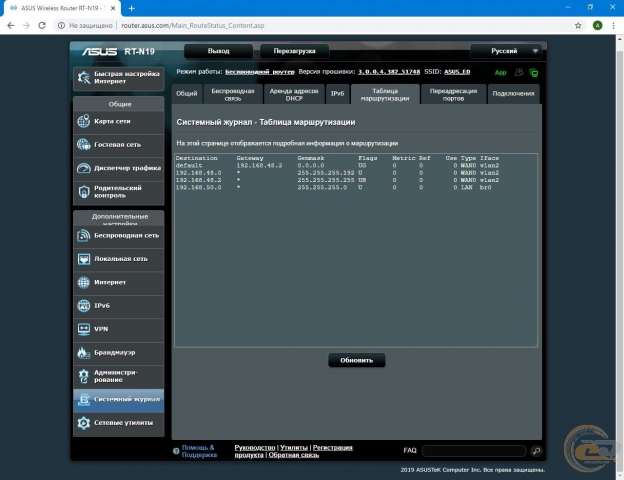
Task: Click the Обновить refresh button
Action: [x=357, y=360]
